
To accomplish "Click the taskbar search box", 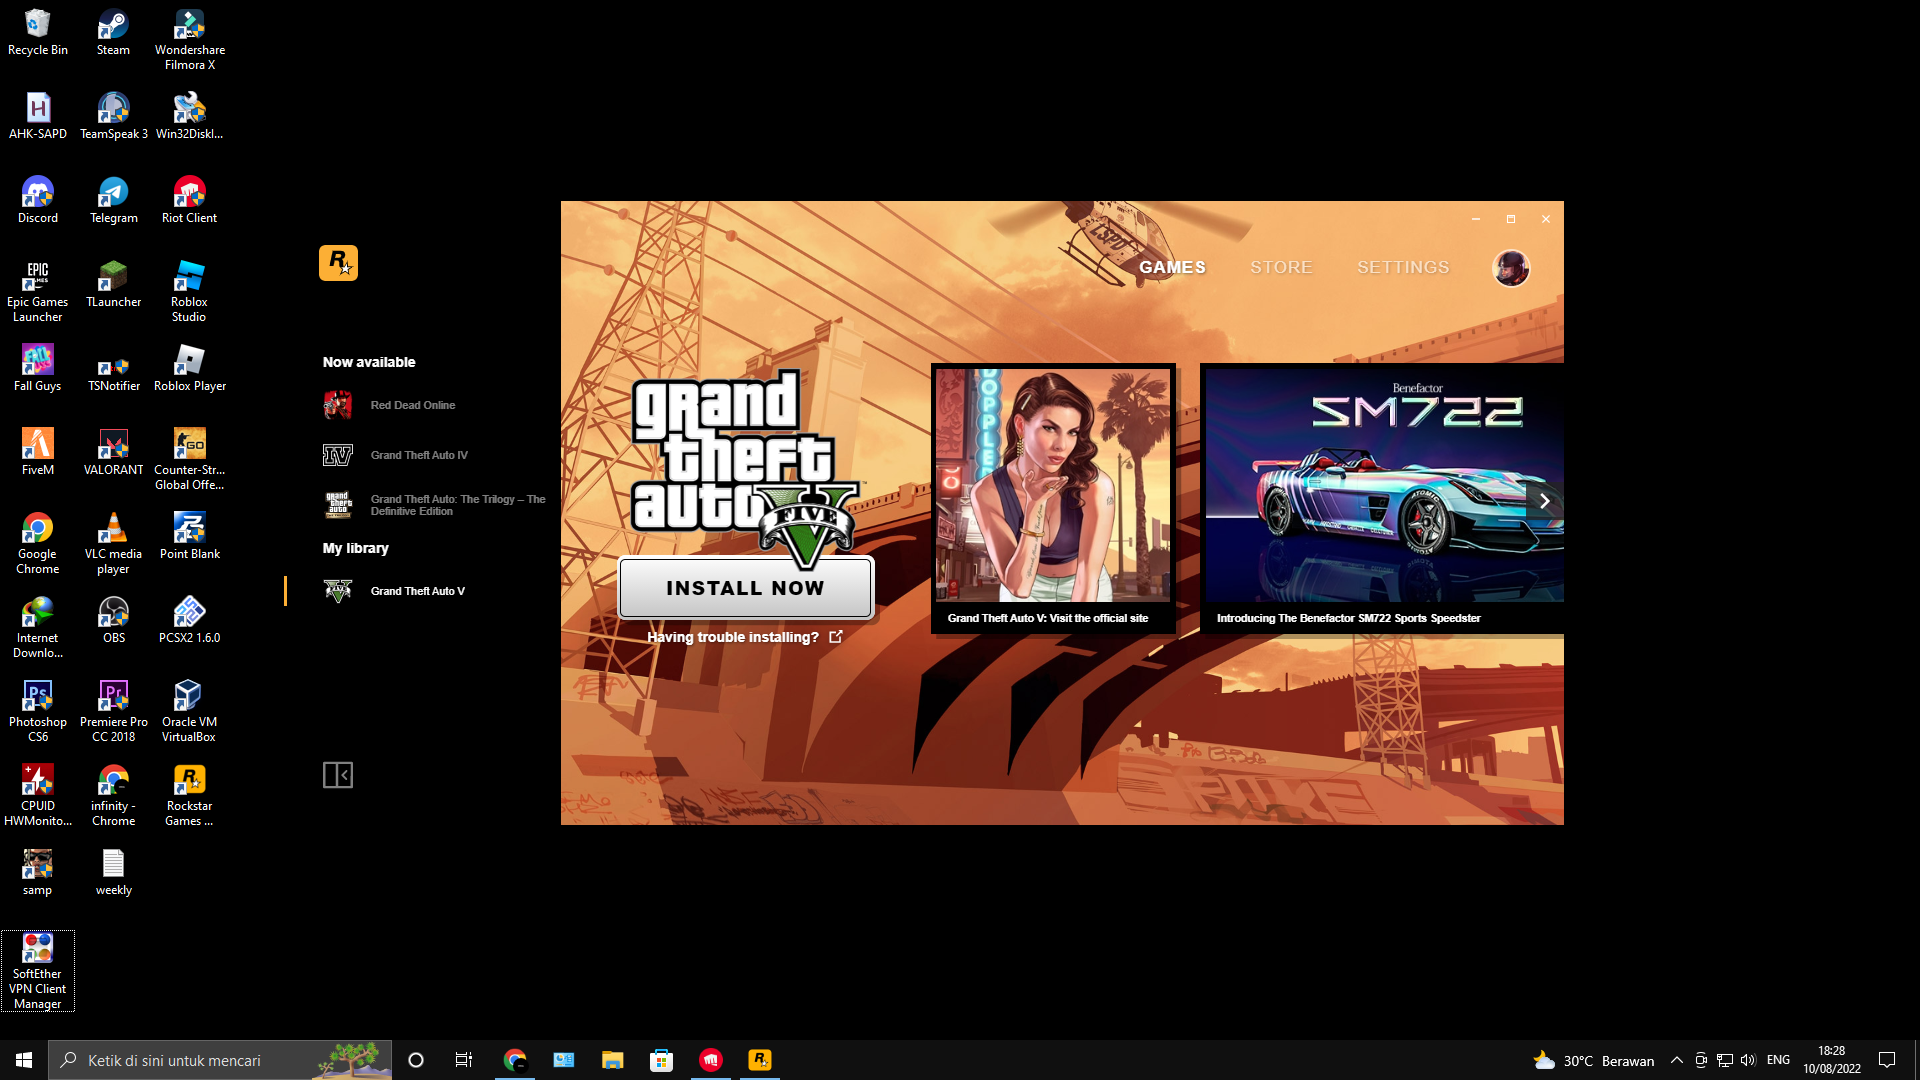I will tap(220, 1060).
